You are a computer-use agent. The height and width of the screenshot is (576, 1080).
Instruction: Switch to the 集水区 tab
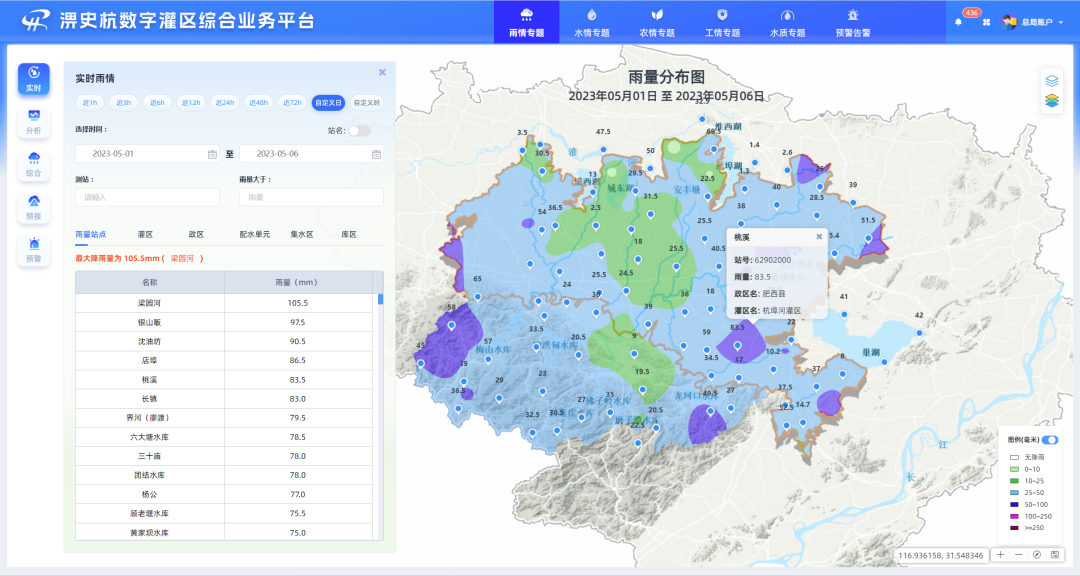[302, 234]
